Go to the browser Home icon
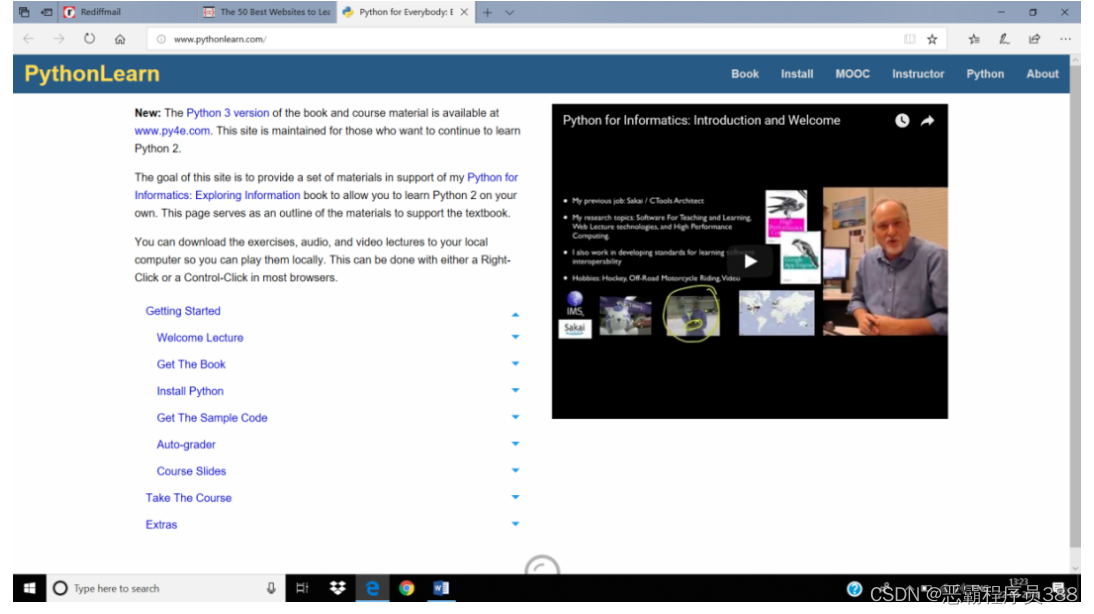Screen dimensions: 1094x614 click(120, 39)
